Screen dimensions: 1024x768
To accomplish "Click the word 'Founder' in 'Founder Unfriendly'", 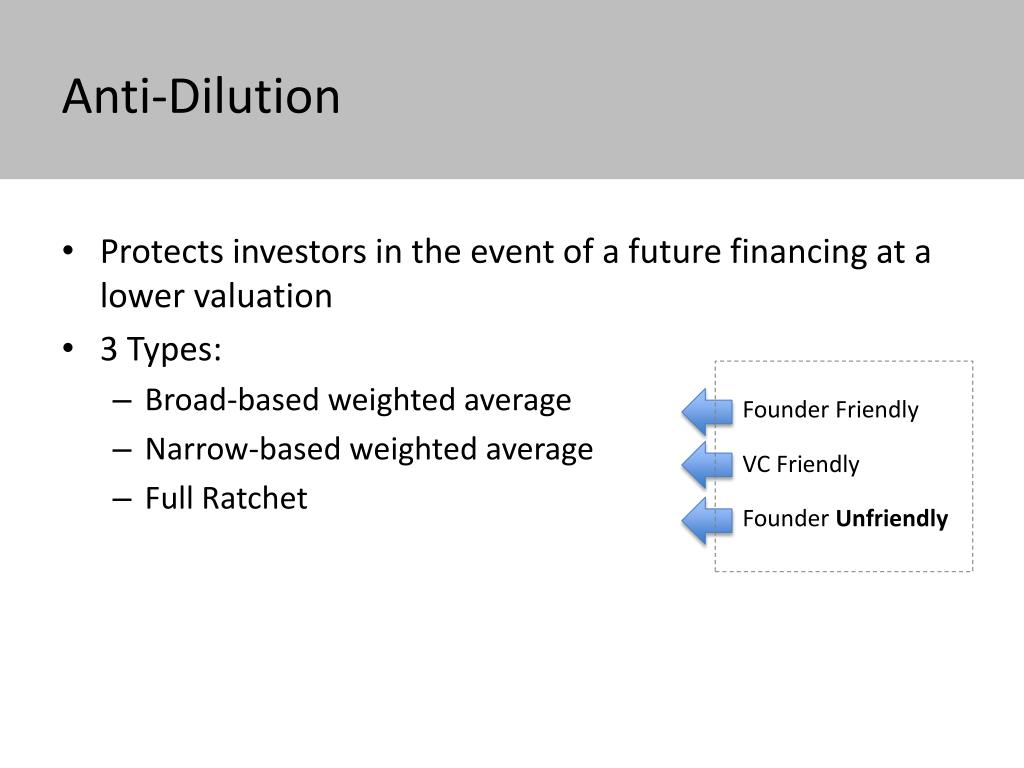I will click(786, 519).
